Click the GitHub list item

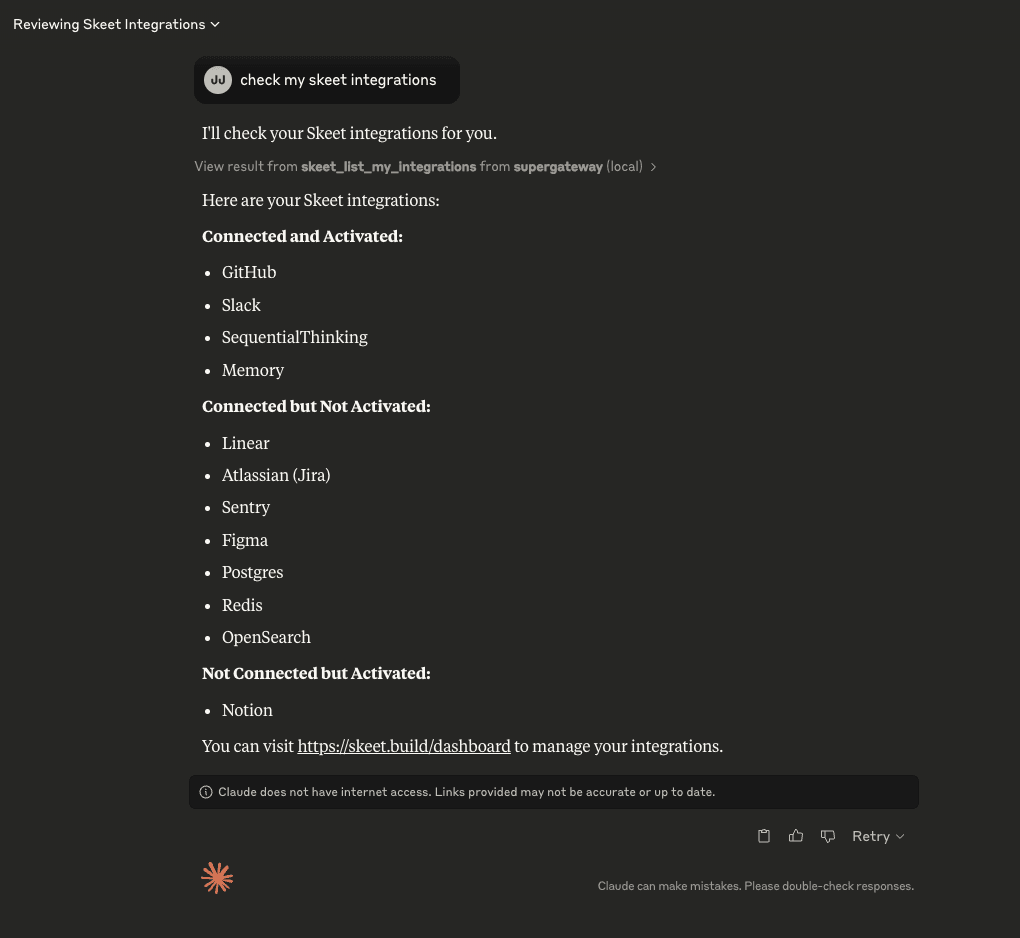tap(249, 272)
